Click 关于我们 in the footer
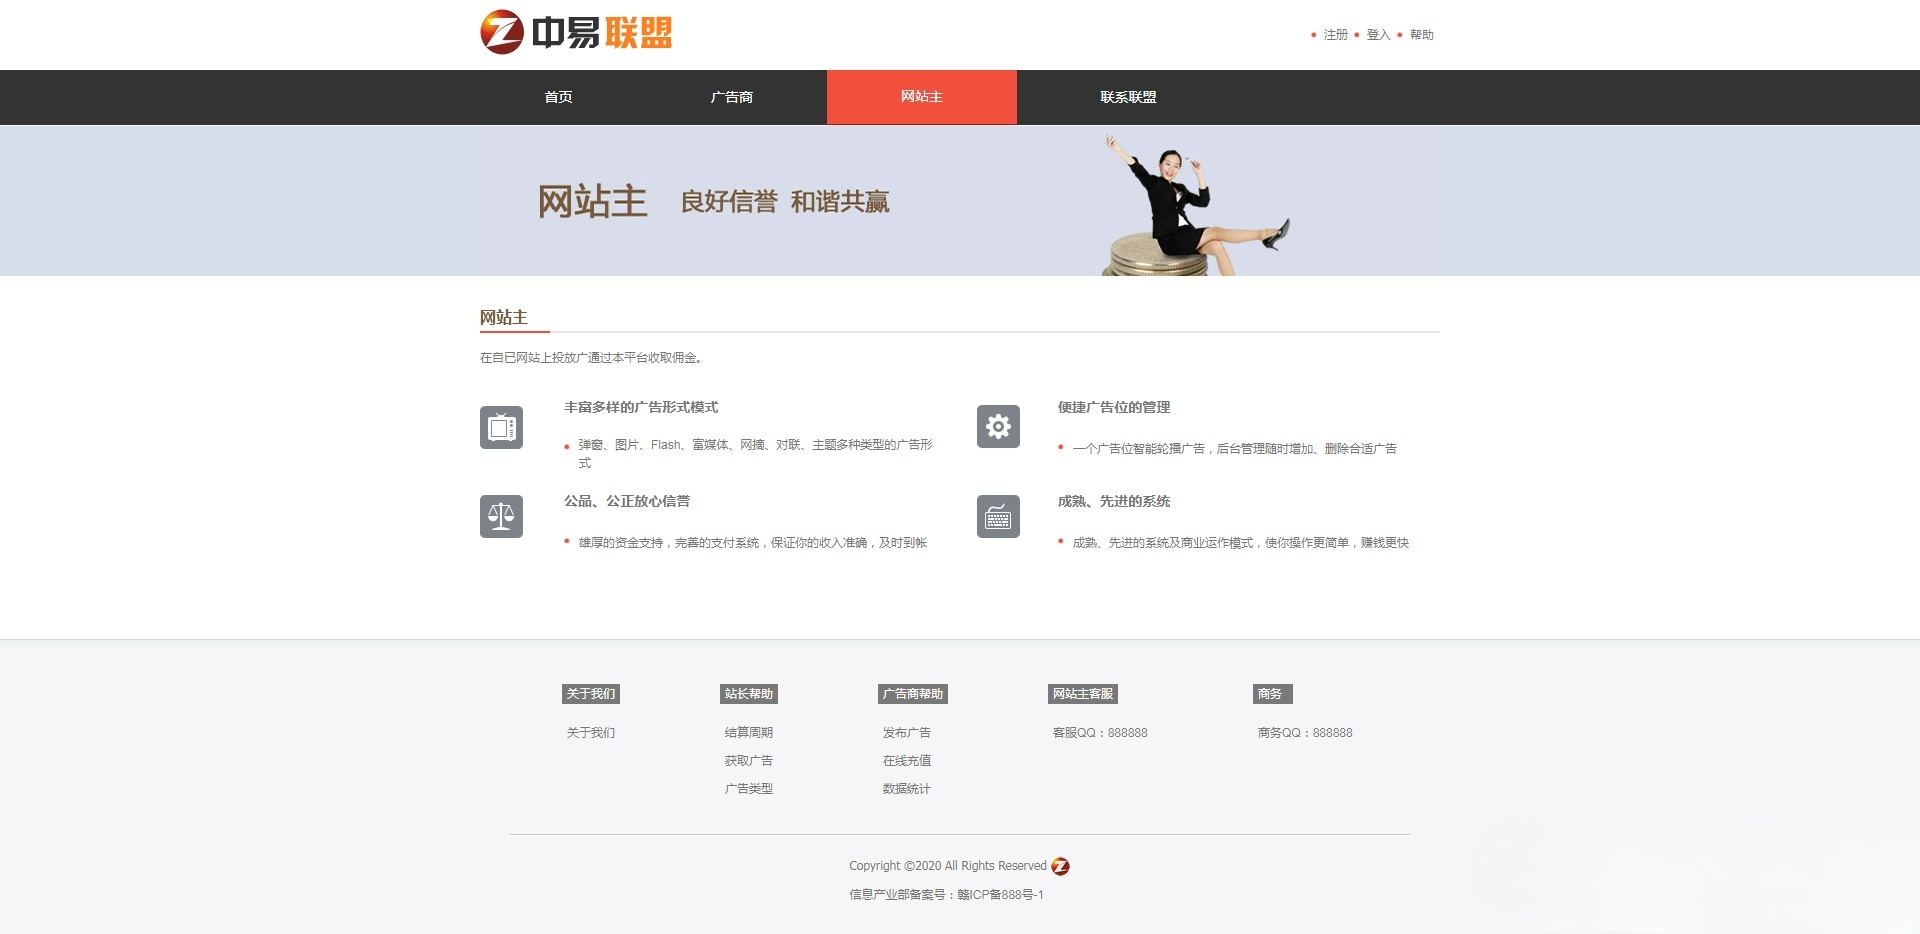The width and height of the screenshot is (1920, 934). coord(590,732)
